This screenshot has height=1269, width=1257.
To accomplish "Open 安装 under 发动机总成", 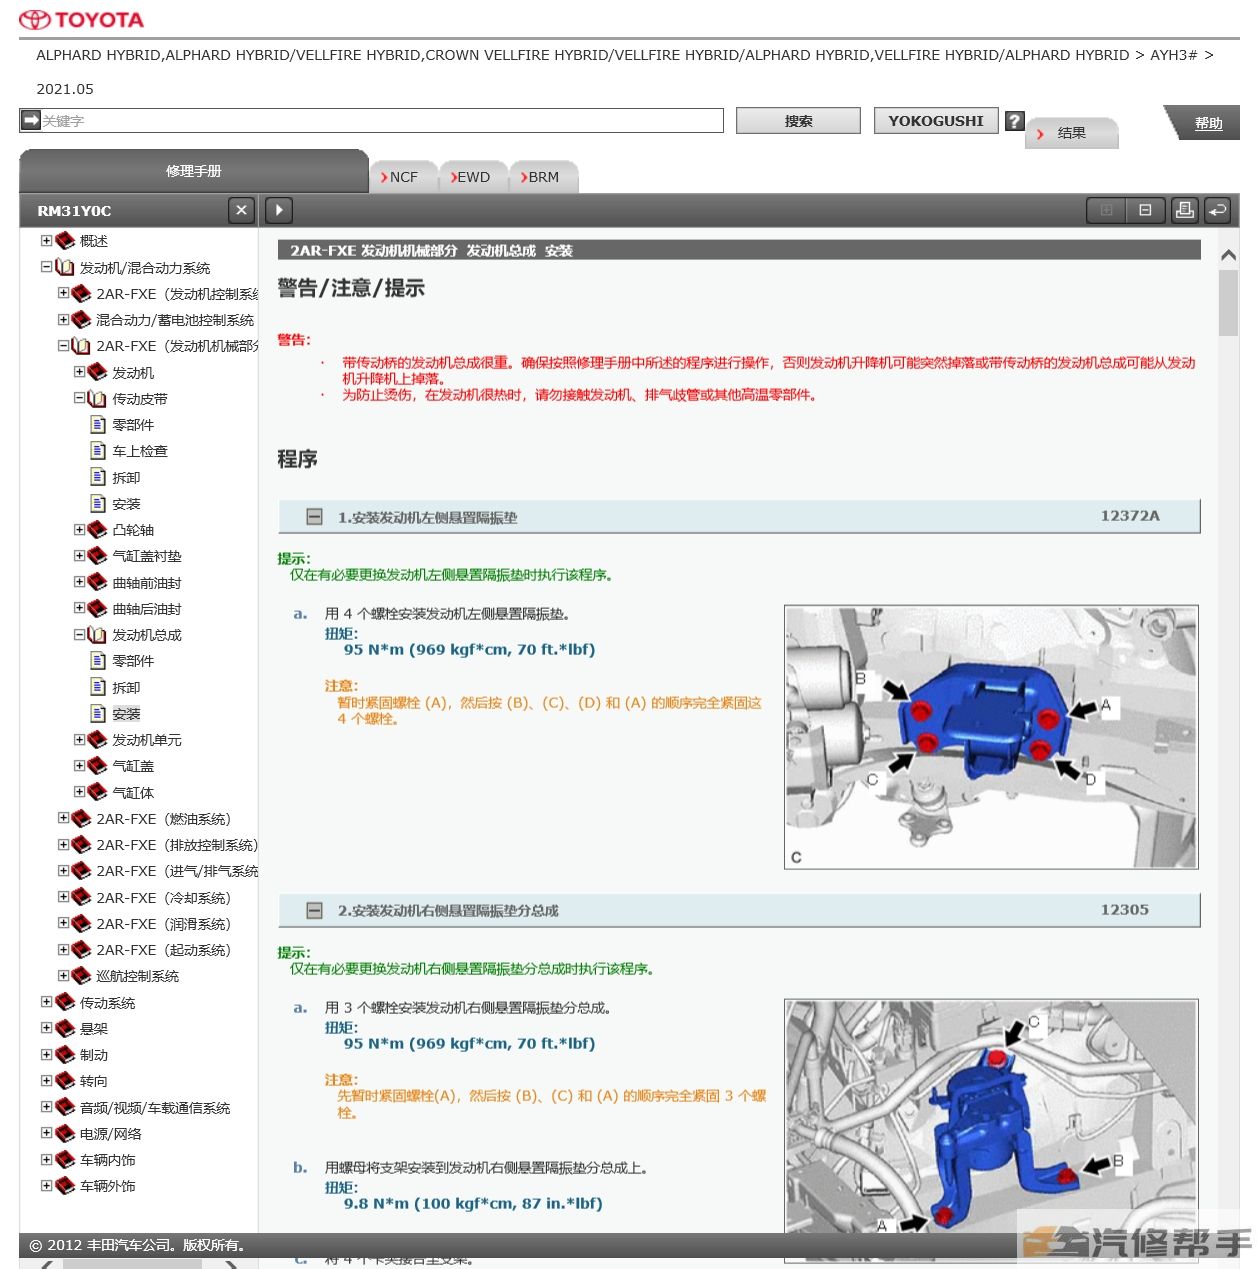I will (x=126, y=713).
